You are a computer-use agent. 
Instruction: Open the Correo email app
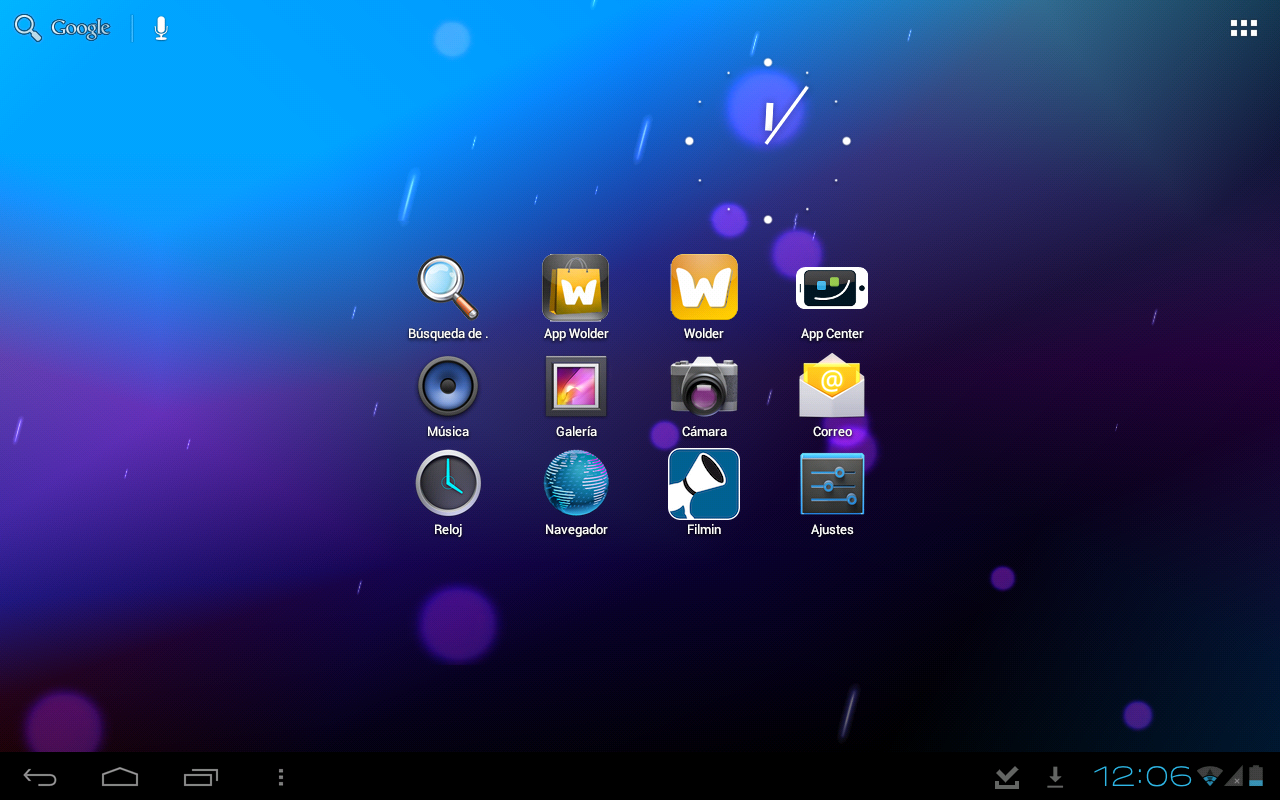click(832, 386)
